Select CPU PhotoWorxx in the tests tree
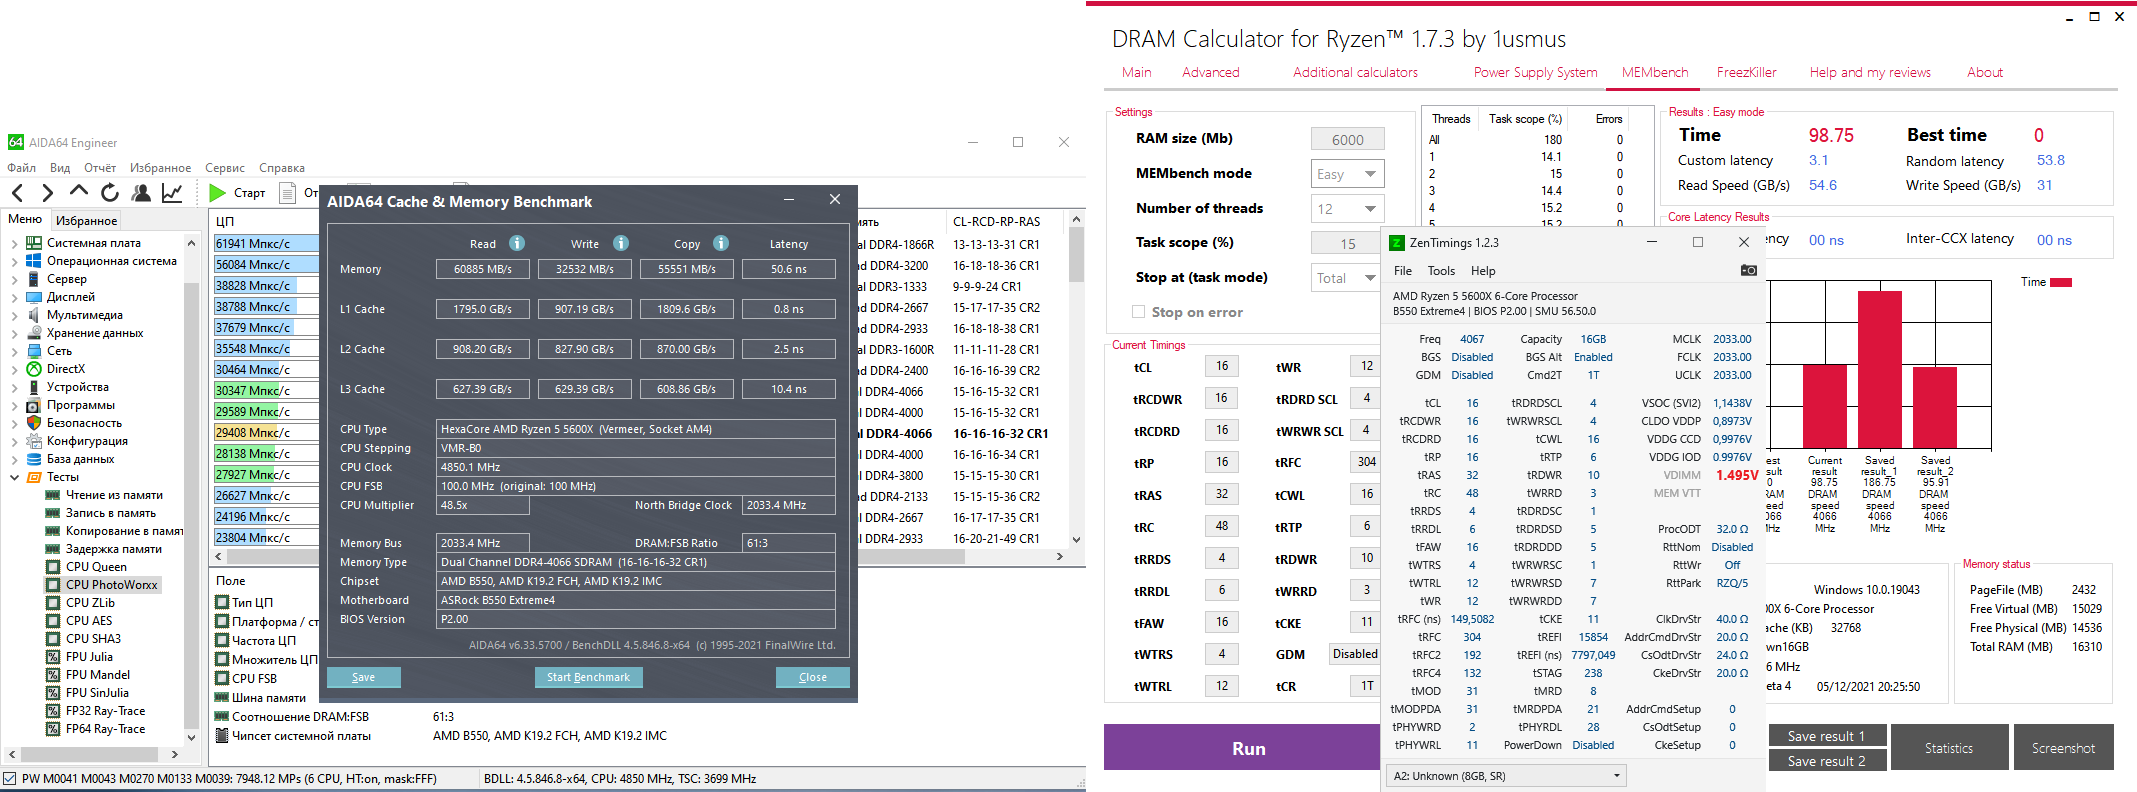The height and width of the screenshot is (792, 2137). 111,585
